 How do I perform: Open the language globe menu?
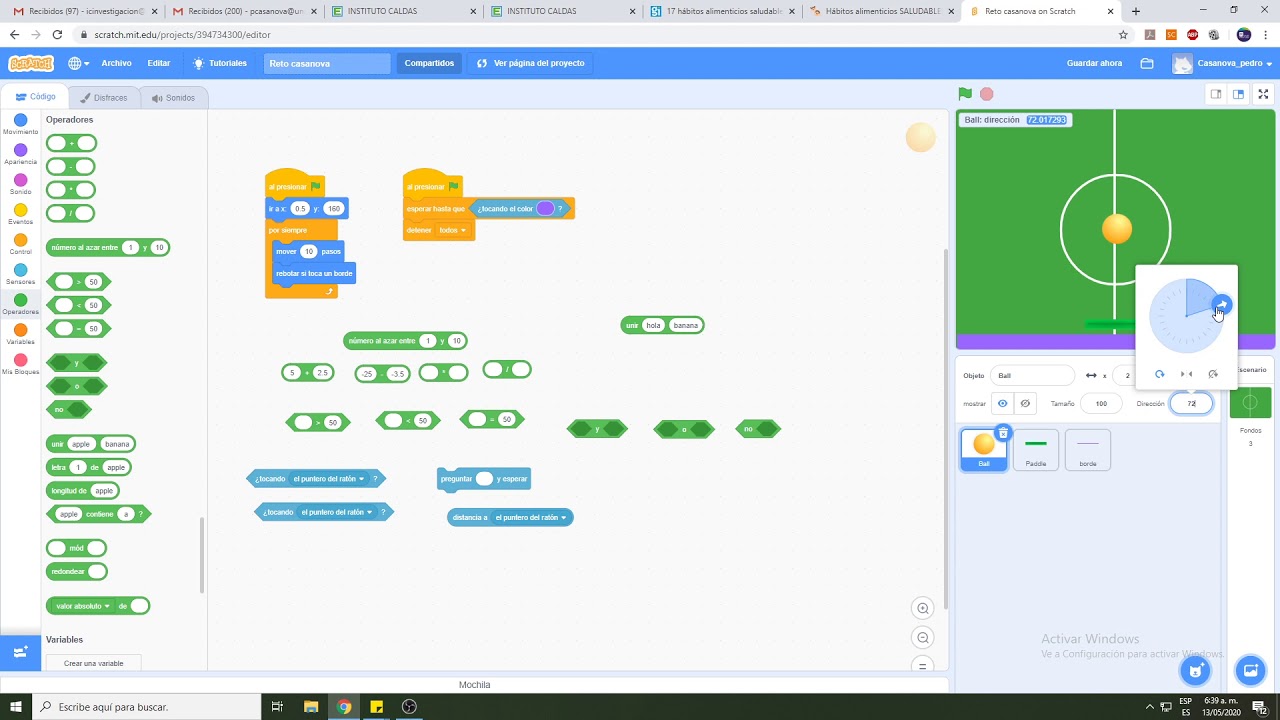click(x=78, y=63)
